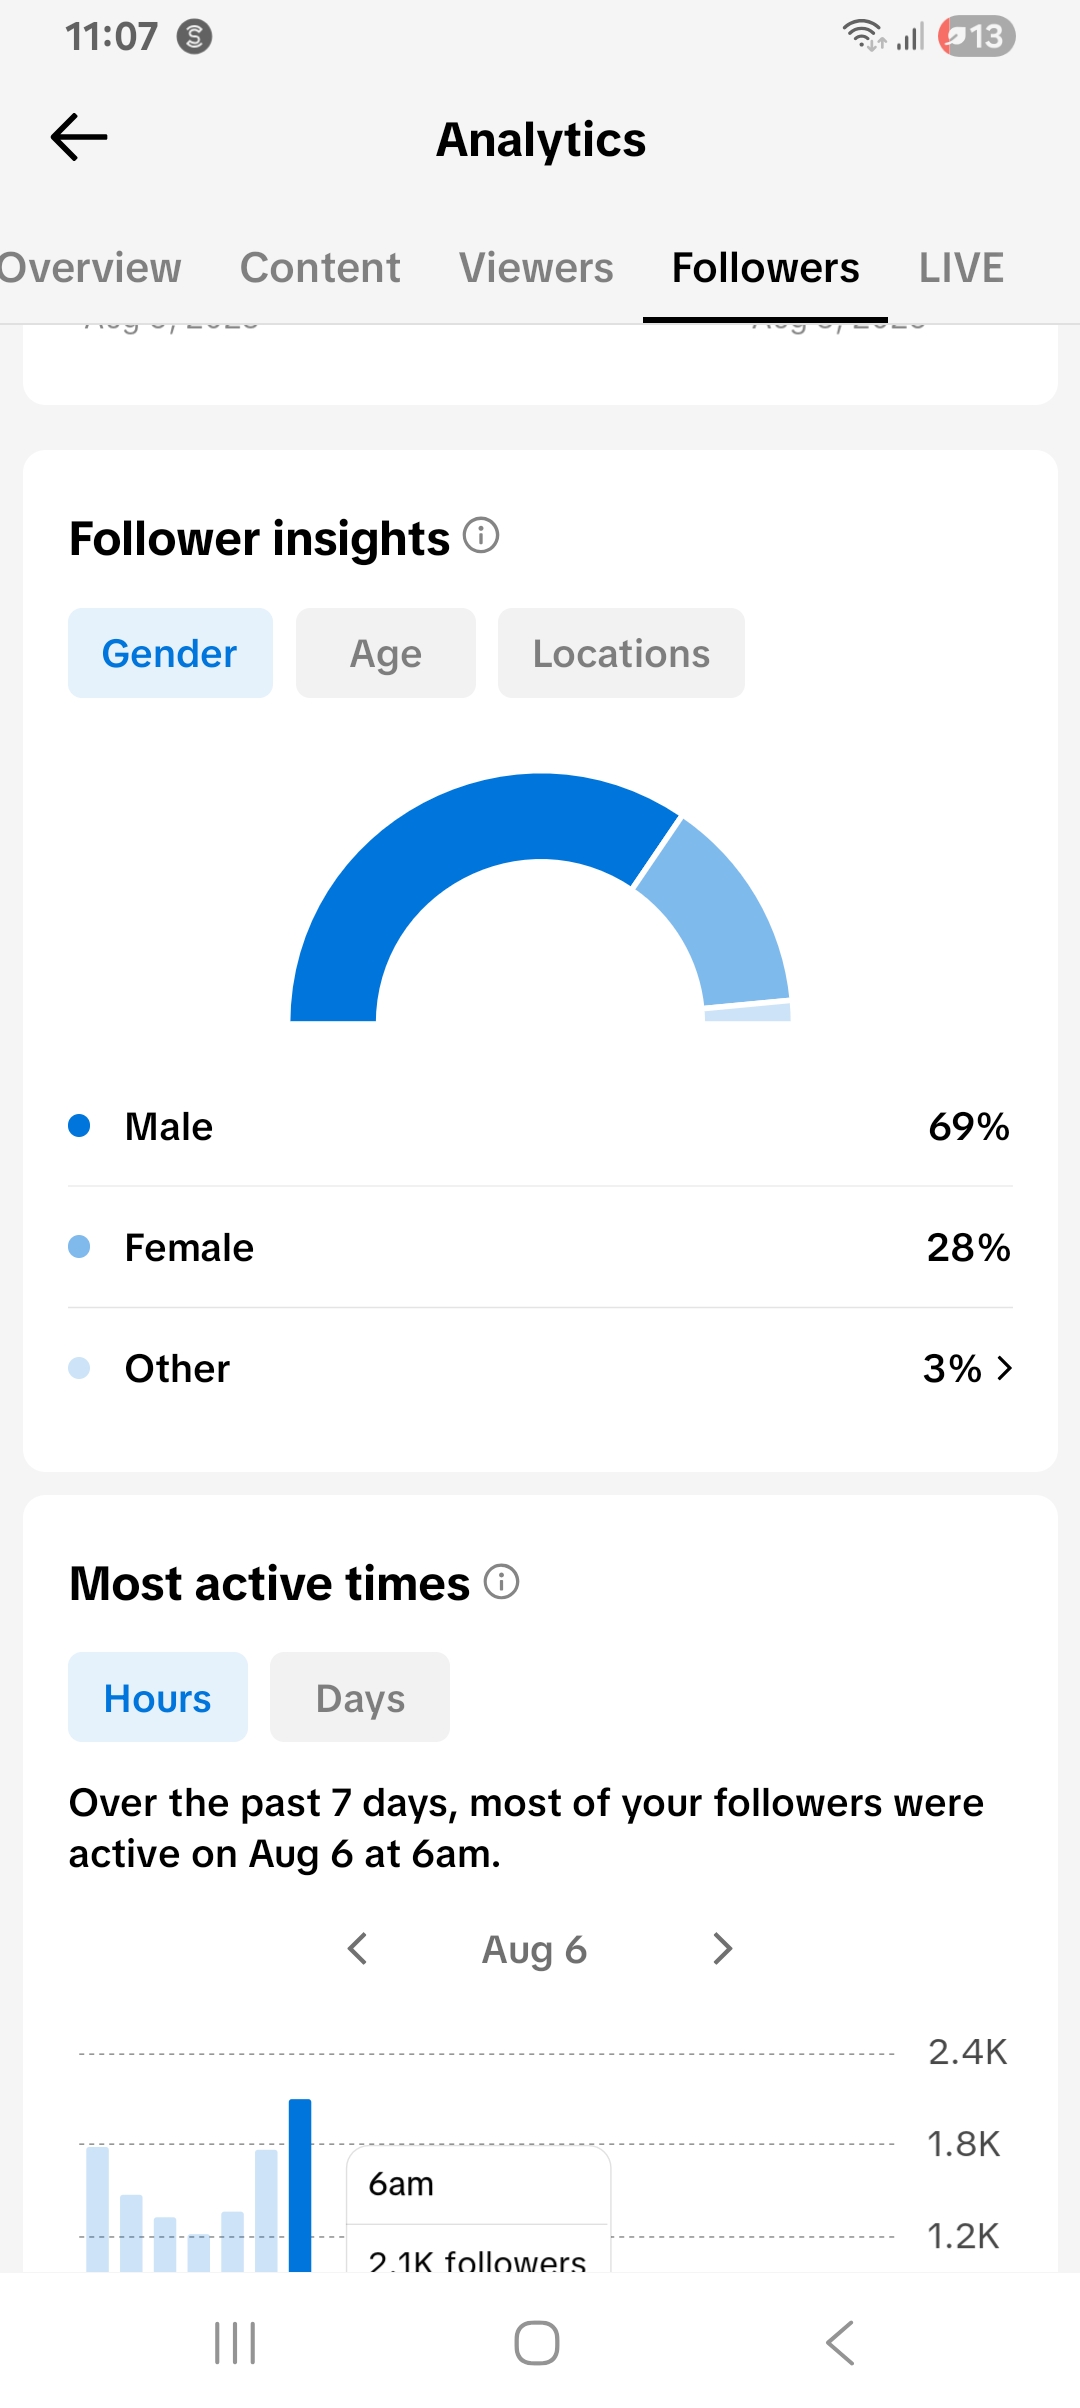Tap the back arrow in Analytics header
The height and width of the screenshot is (2408, 1080).
[x=79, y=138]
